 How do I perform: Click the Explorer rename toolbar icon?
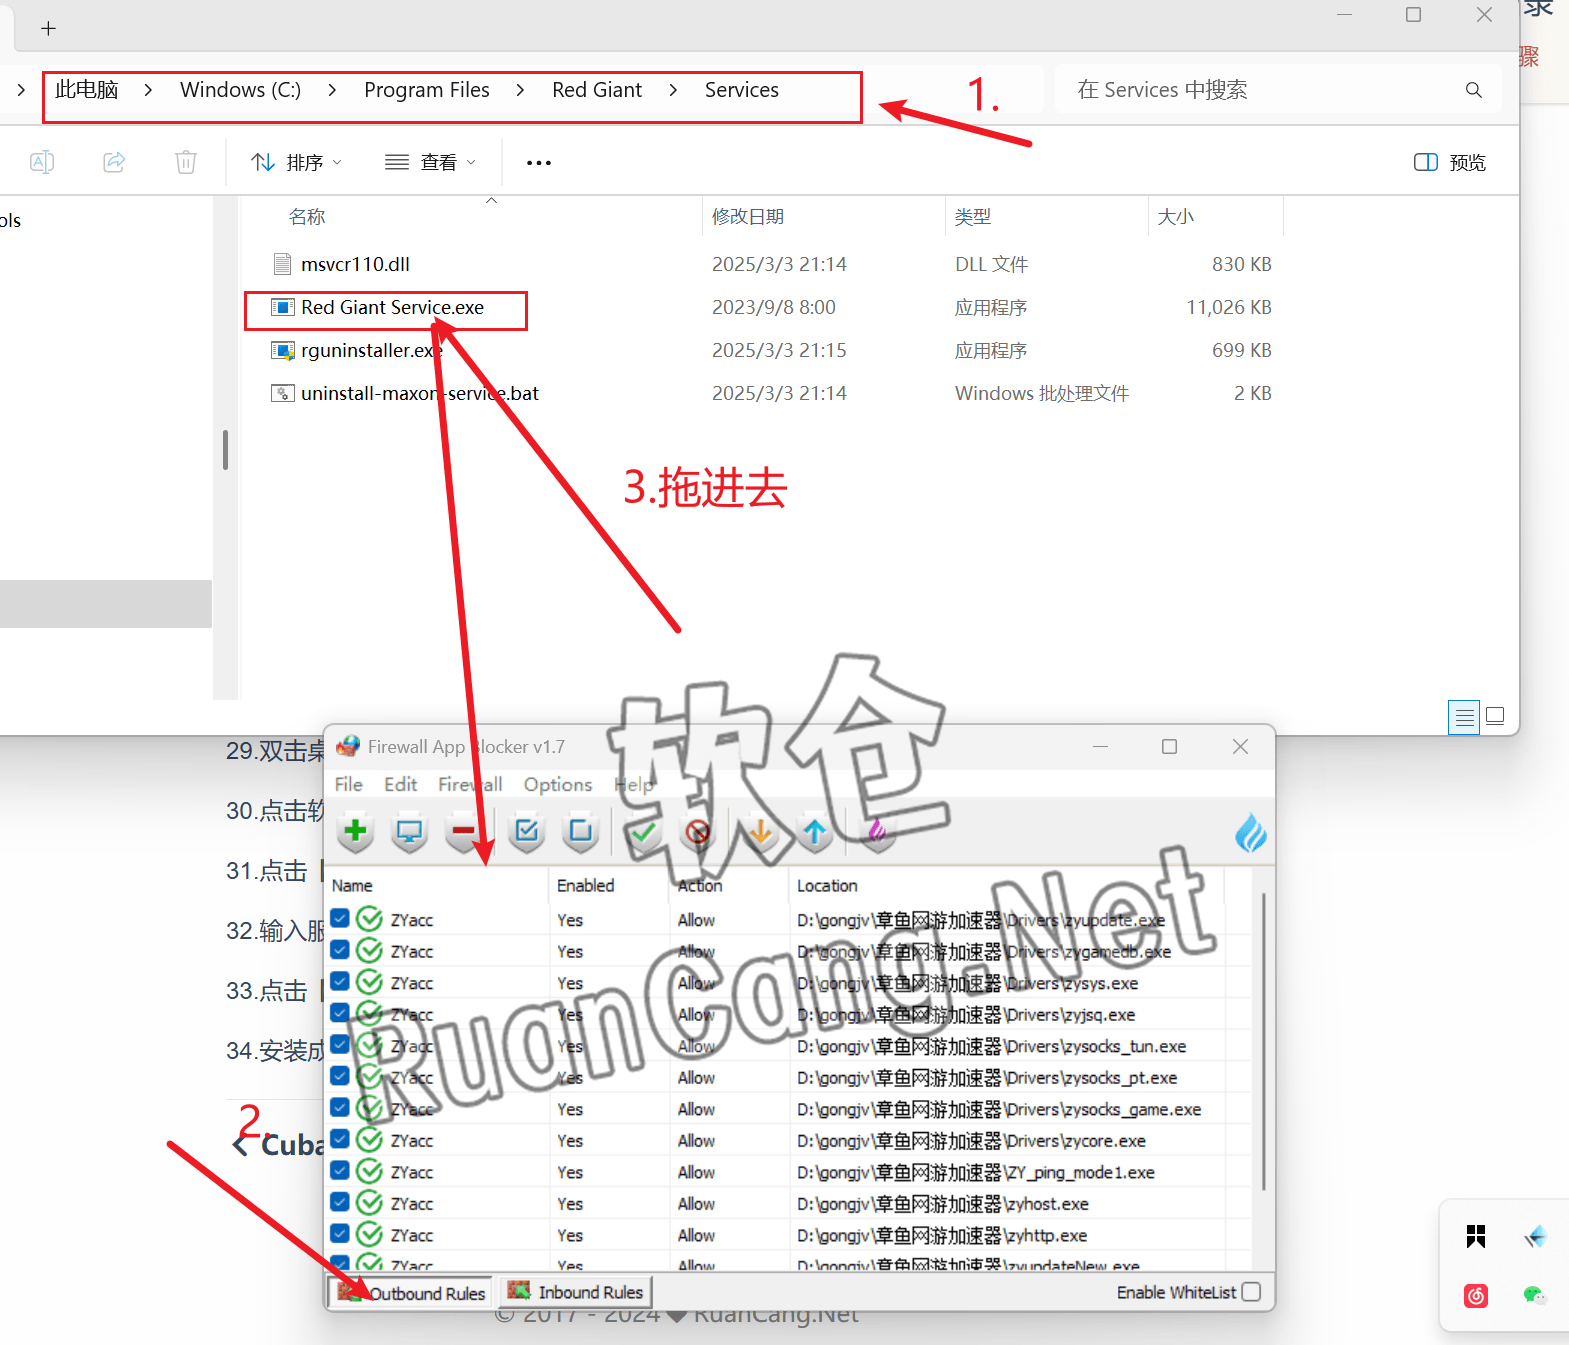pos(42,162)
